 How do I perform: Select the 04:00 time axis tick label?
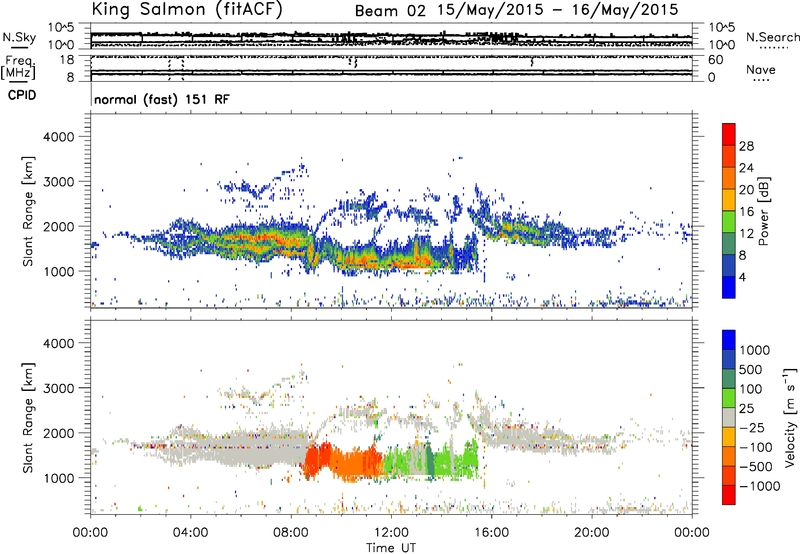click(190, 533)
